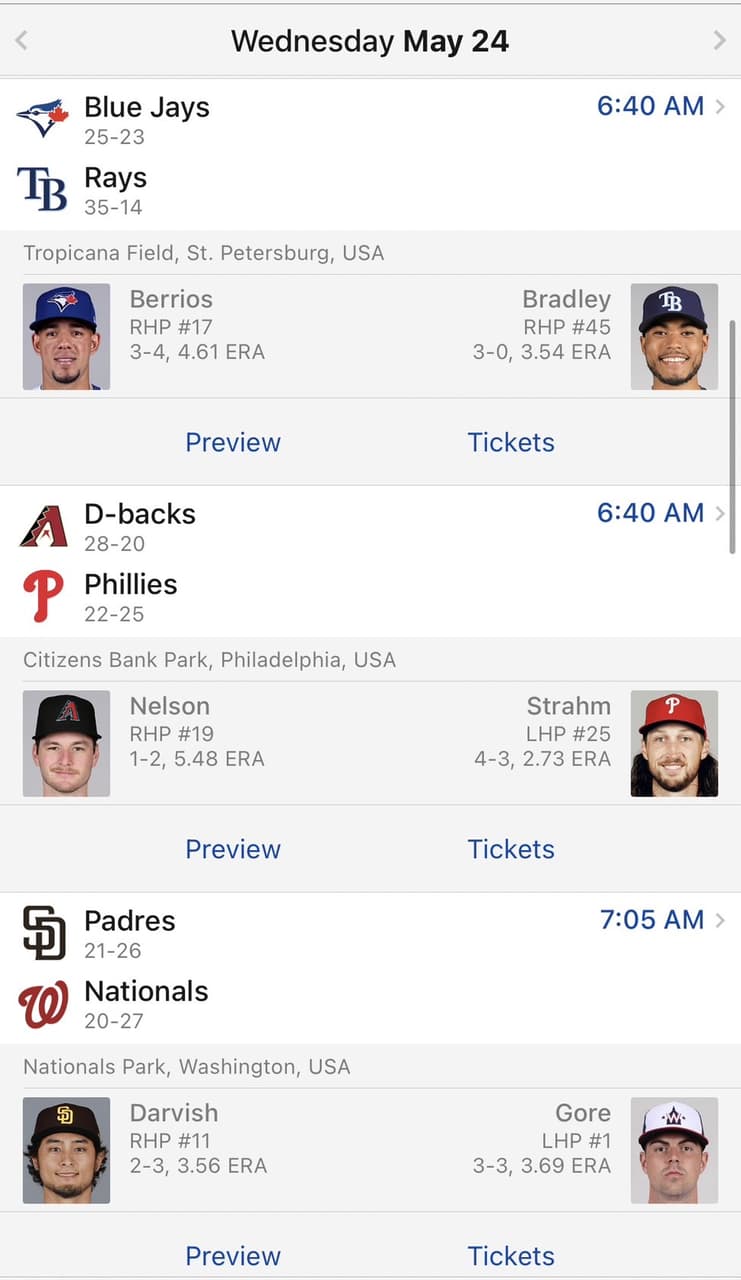Open Tickets for Blue Jays at Rays
741x1280 pixels.
[x=511, y=442]
